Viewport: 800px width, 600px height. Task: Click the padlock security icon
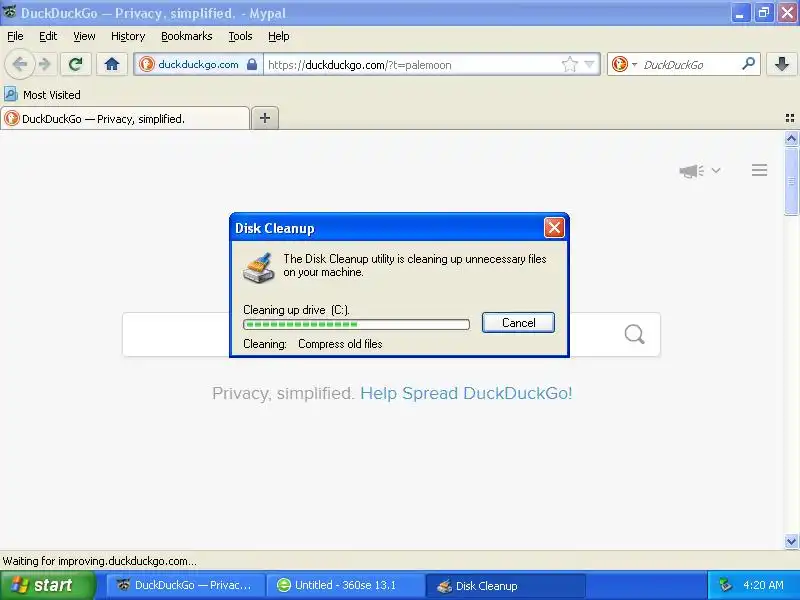click(x=252, y=64)
